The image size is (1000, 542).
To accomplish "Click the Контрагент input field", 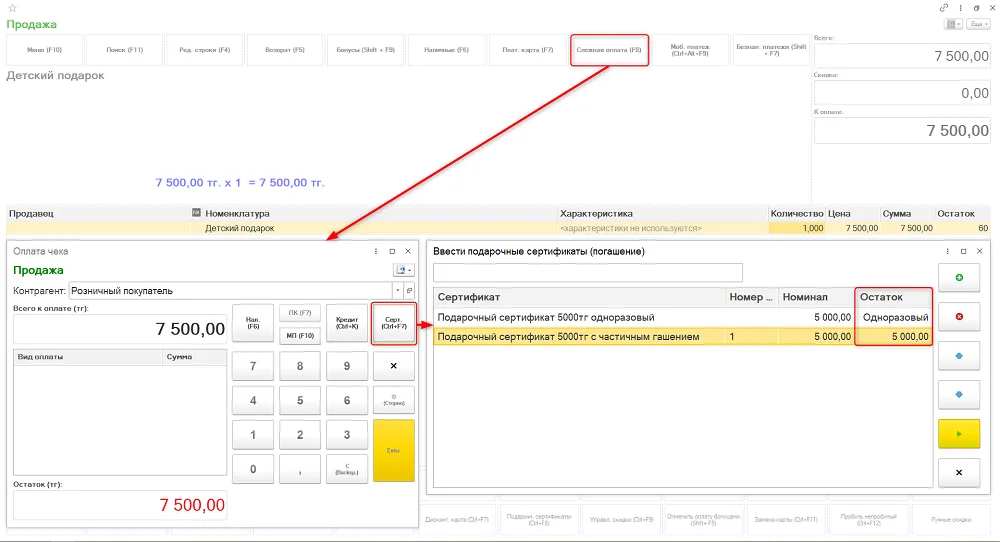I will point(231,291).
